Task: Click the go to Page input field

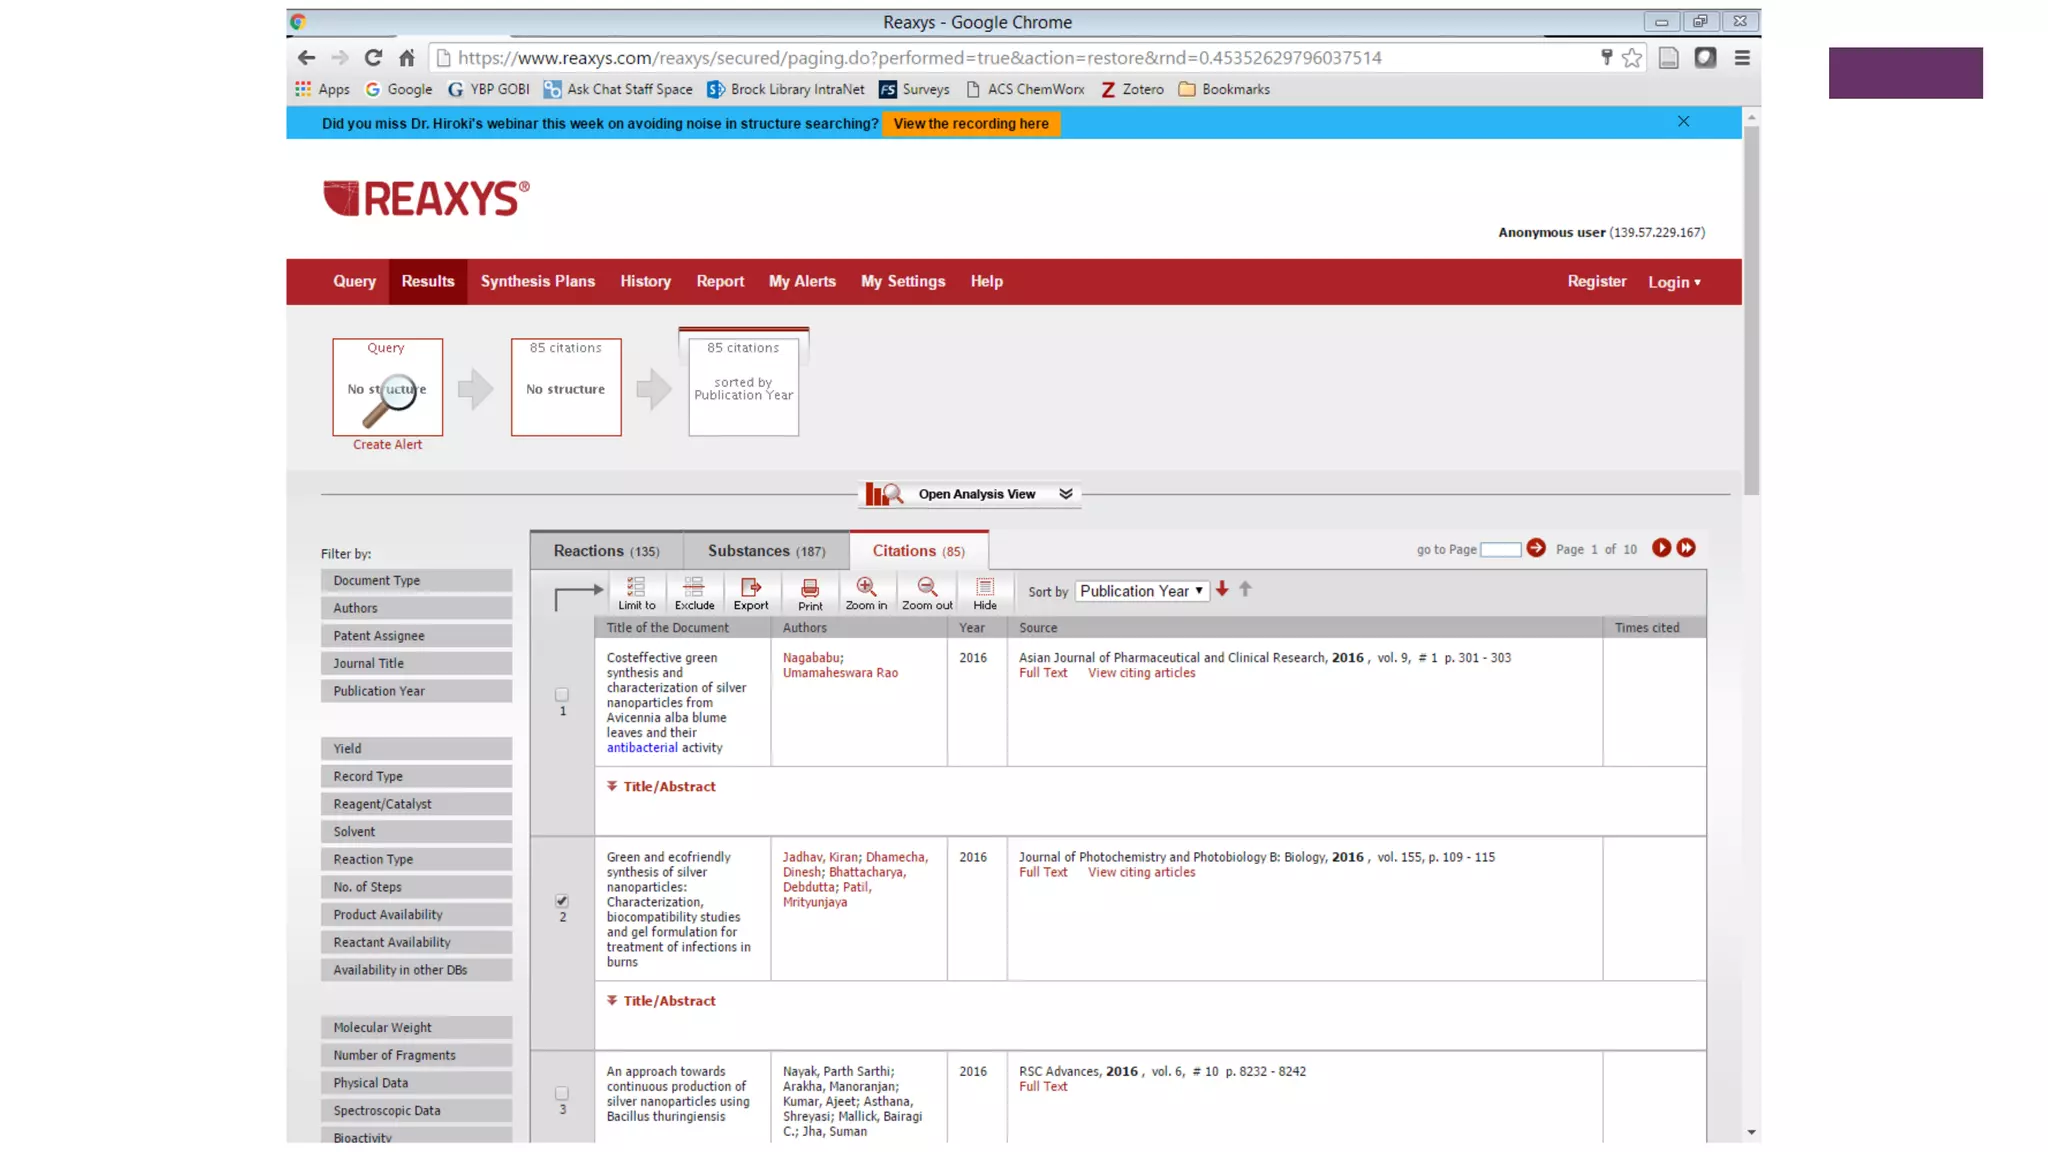Action: [x=1500, y=549]
